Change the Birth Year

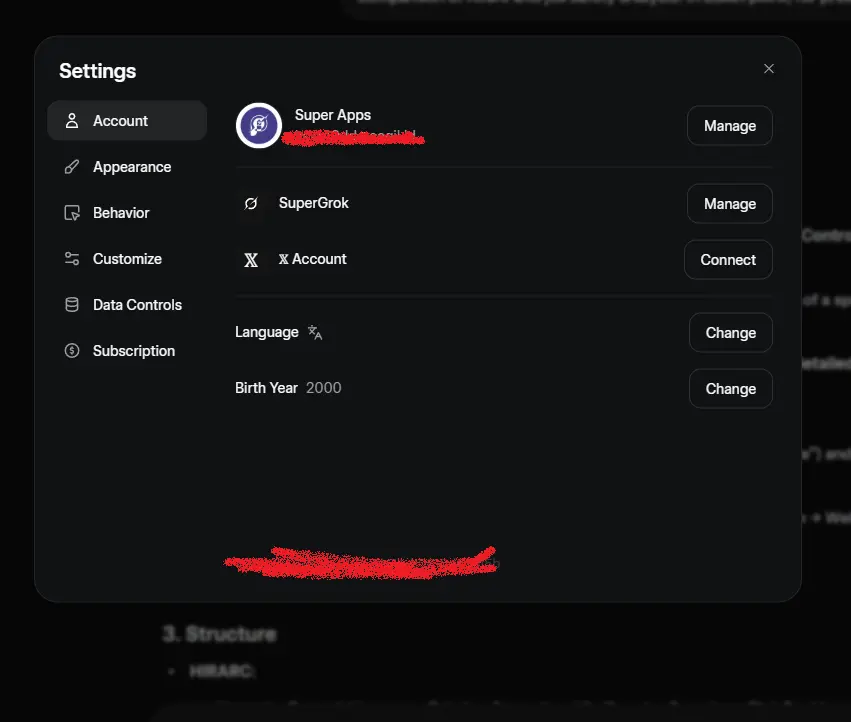[x=731, y=389]
